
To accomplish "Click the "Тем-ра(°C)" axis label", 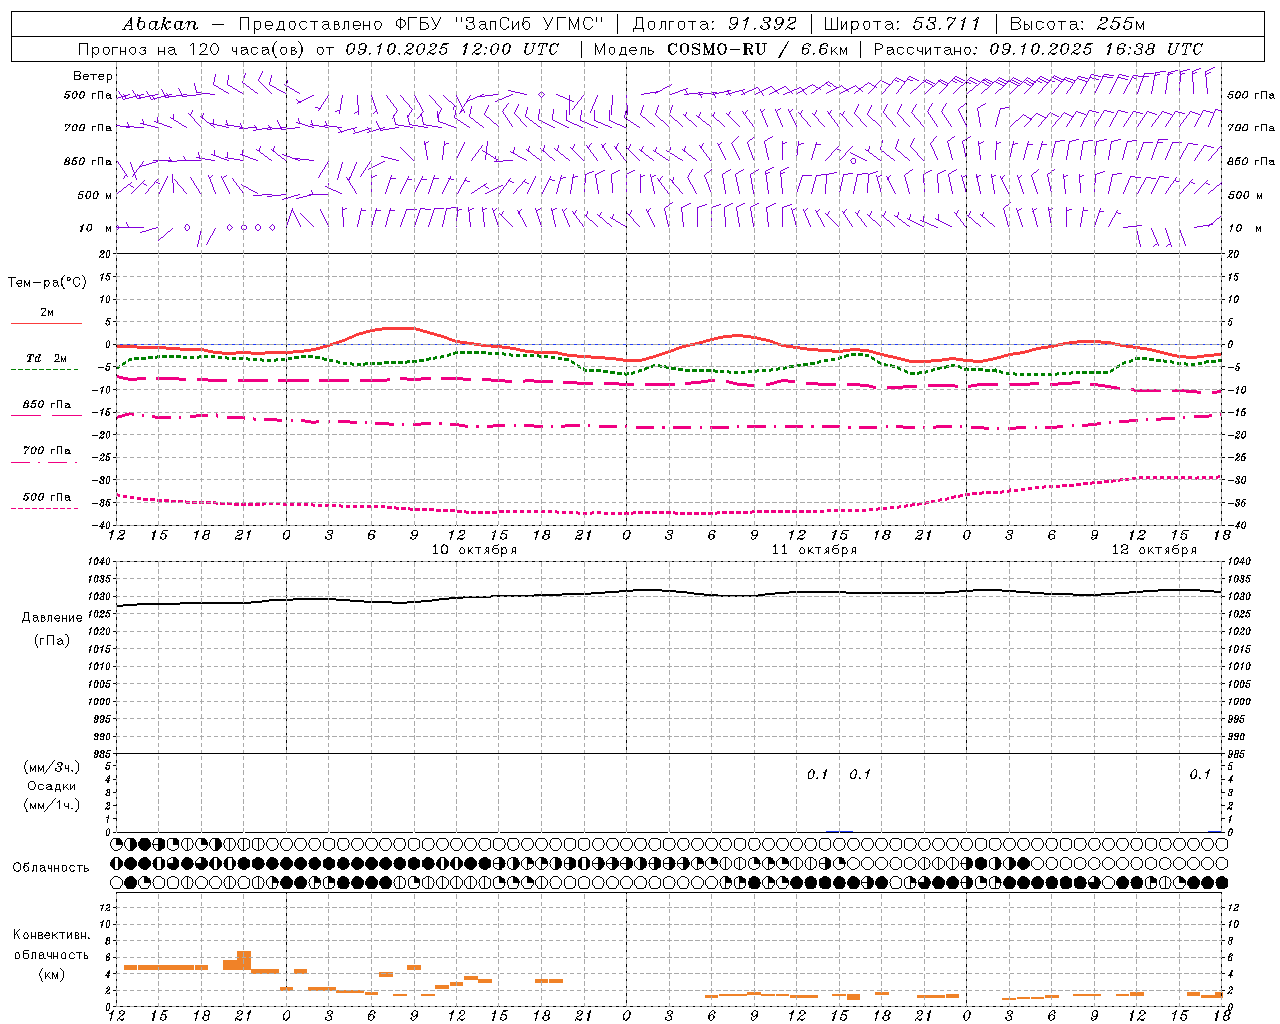I will [47, 283].
